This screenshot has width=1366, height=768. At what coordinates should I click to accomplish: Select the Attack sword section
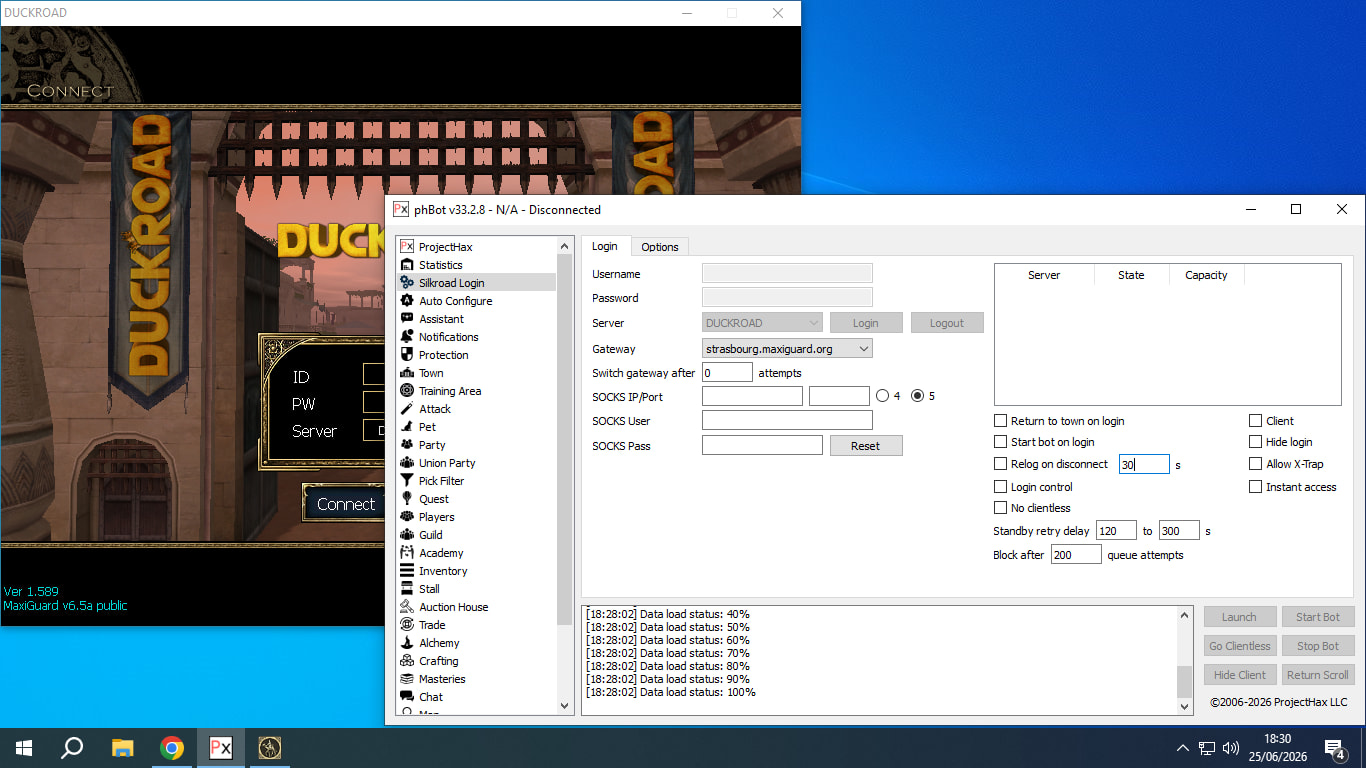(434, 409)
